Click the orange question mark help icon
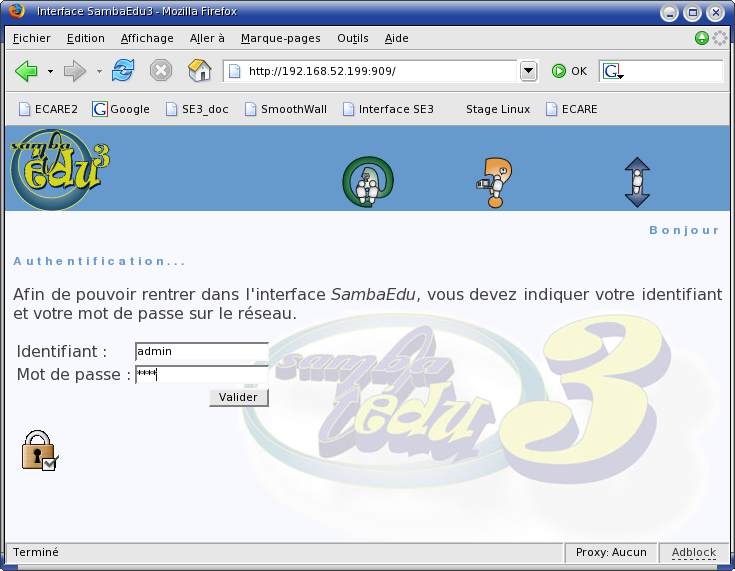The image size is (735, 571). (x=494, y=183)
